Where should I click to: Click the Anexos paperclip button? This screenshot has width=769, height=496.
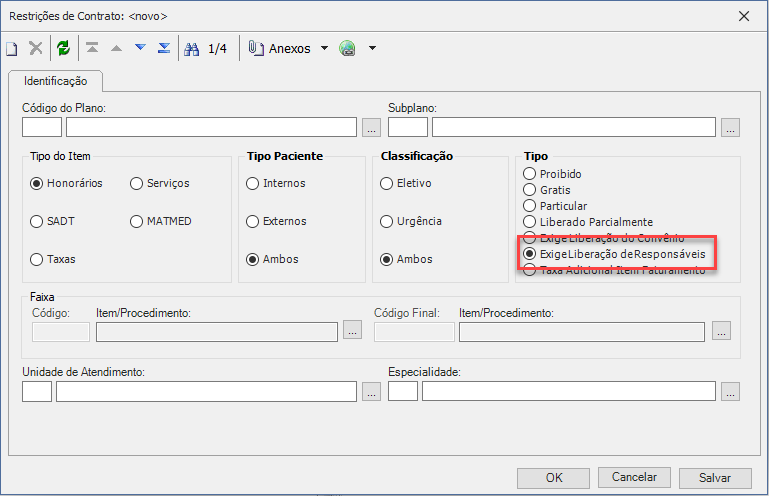point(280,49)
